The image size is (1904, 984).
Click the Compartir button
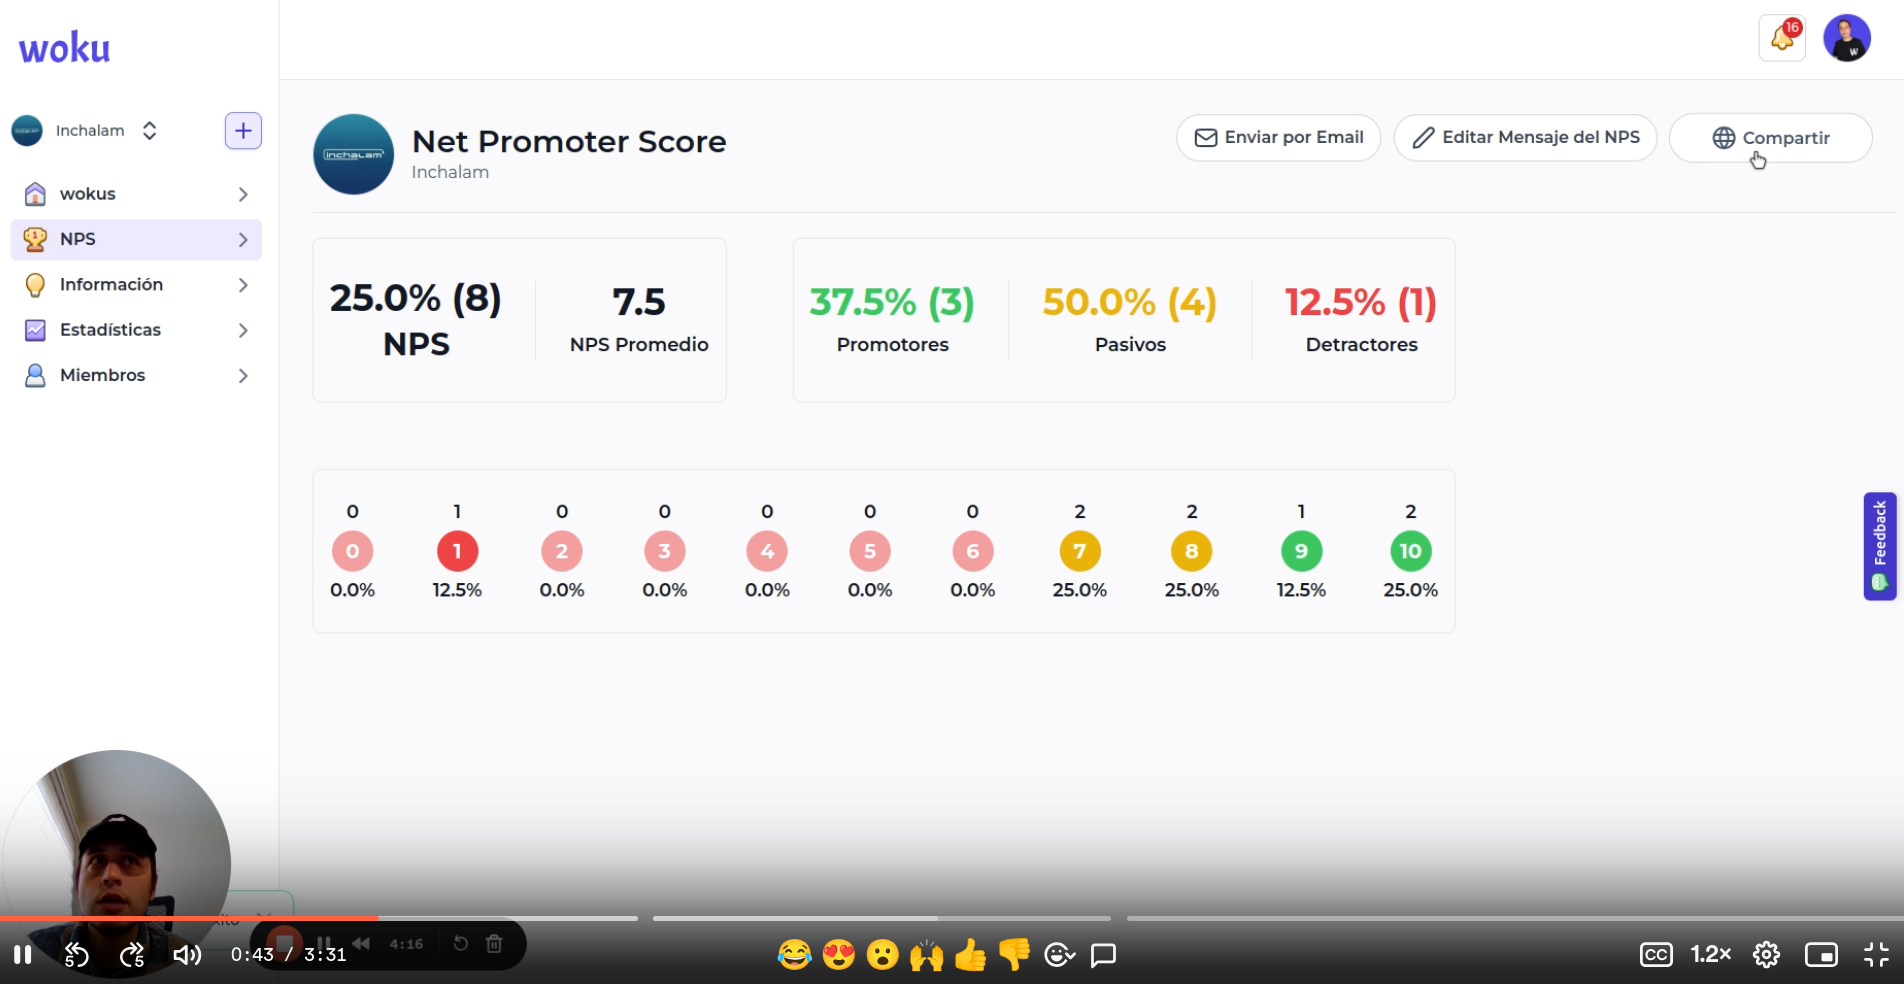coord(1770,137)
